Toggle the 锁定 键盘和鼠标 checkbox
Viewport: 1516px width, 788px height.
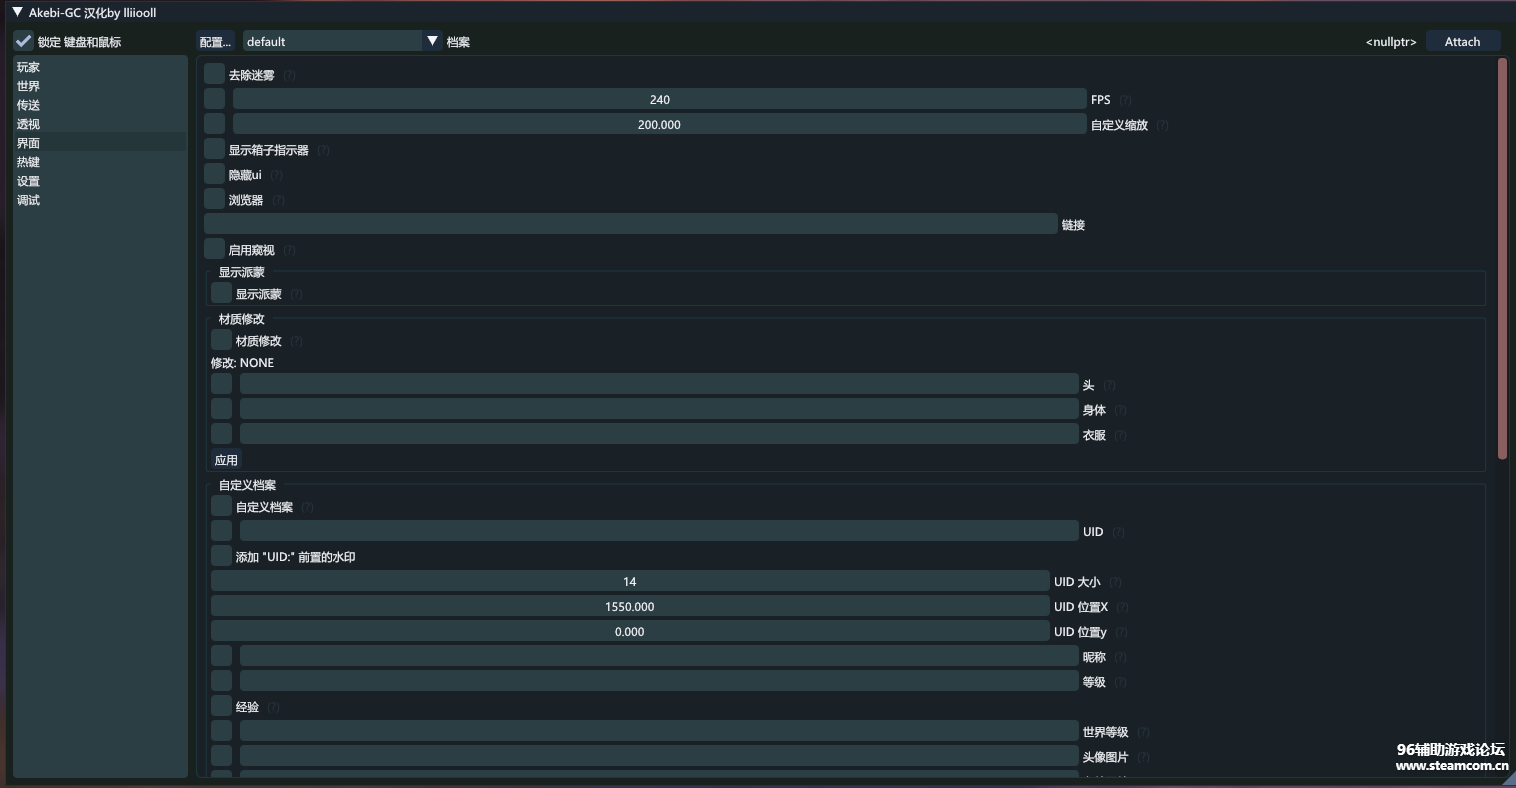[x=23, y=42]
